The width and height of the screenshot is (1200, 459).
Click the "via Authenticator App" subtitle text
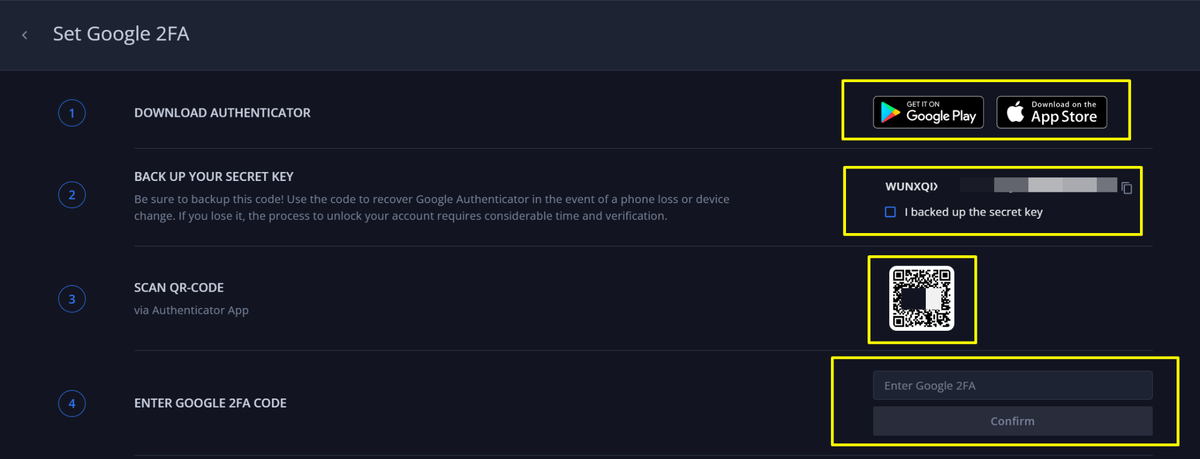tap(191, 310)
